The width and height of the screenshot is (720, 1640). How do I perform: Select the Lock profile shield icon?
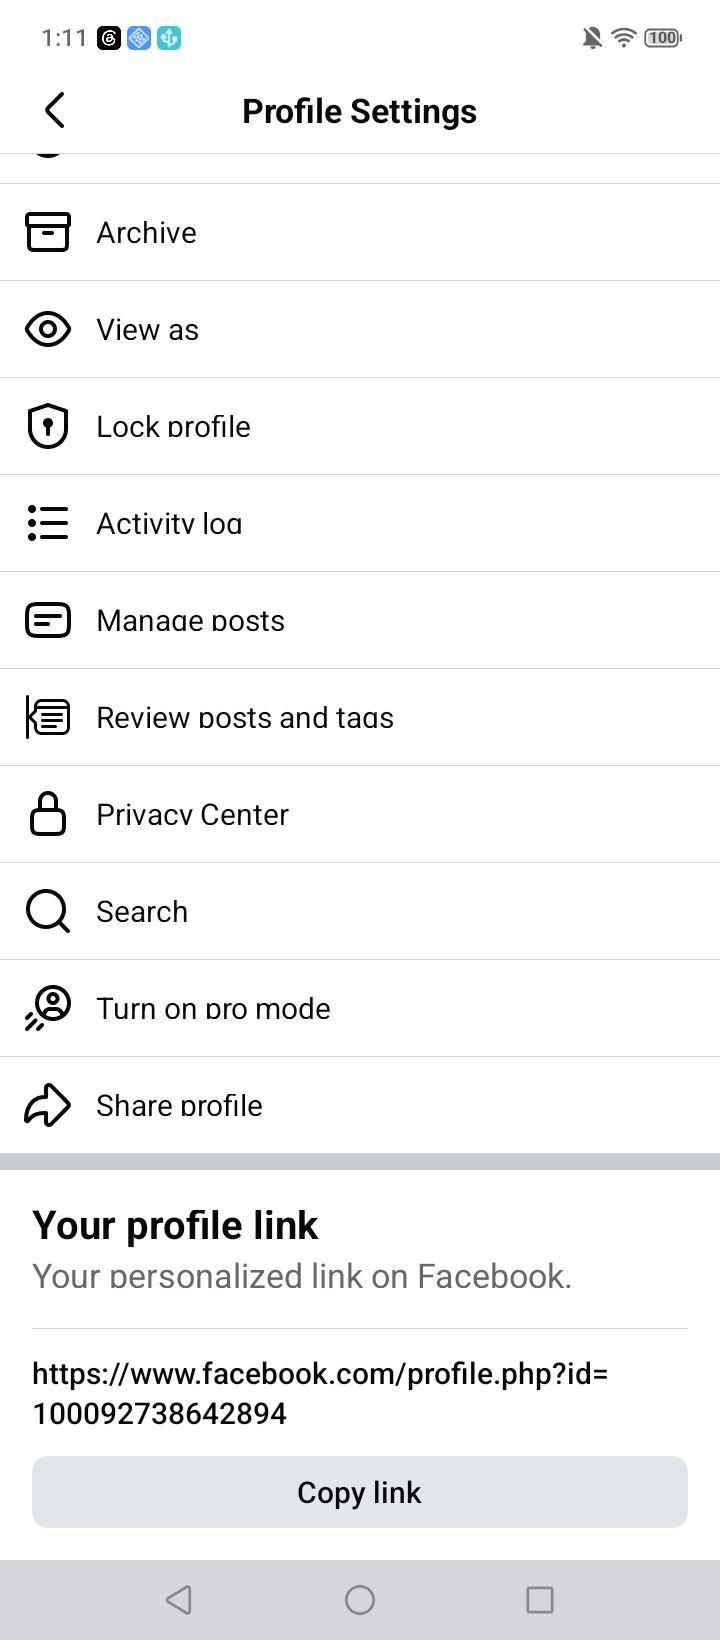click(48, 426)
